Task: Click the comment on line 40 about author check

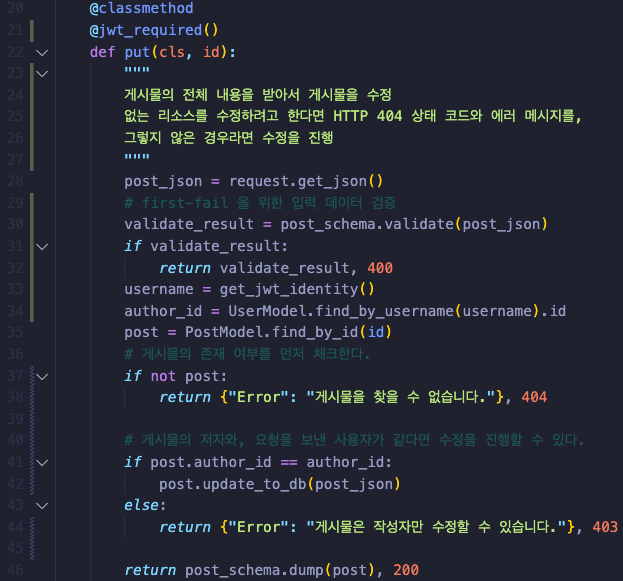Action: (354, 440)
